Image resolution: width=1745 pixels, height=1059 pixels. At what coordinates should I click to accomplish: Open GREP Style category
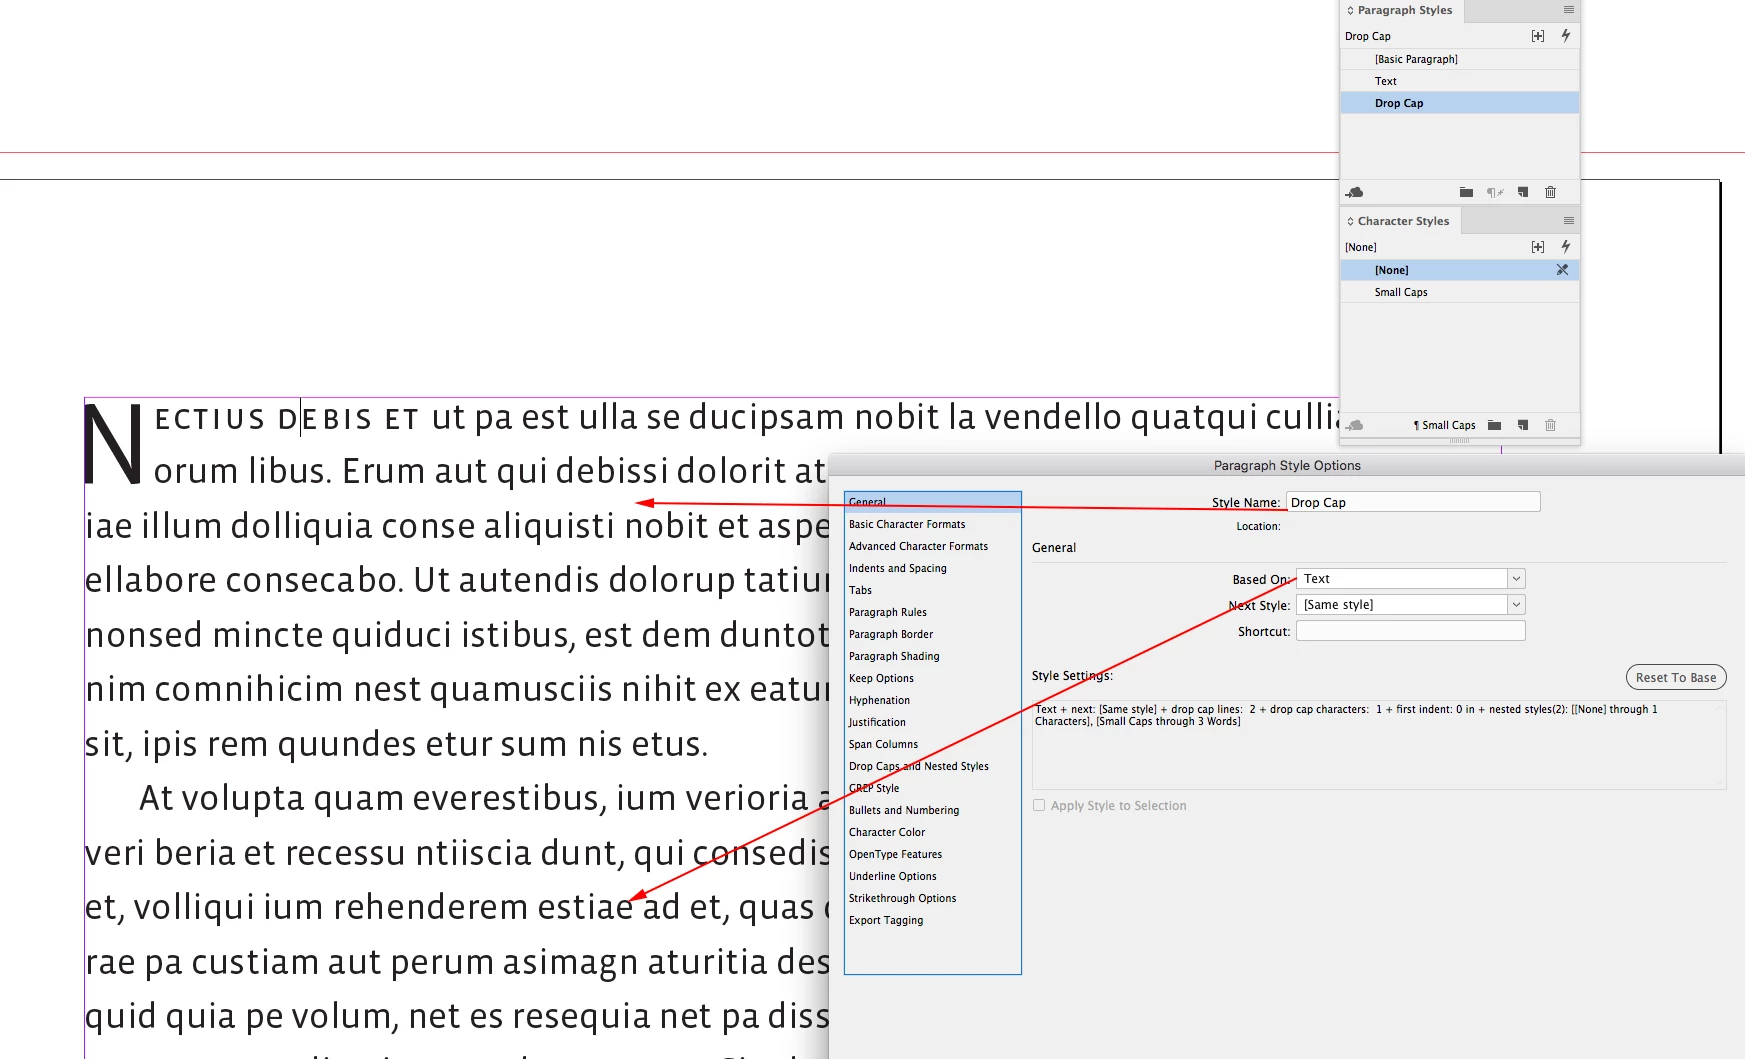coord(933,788)
